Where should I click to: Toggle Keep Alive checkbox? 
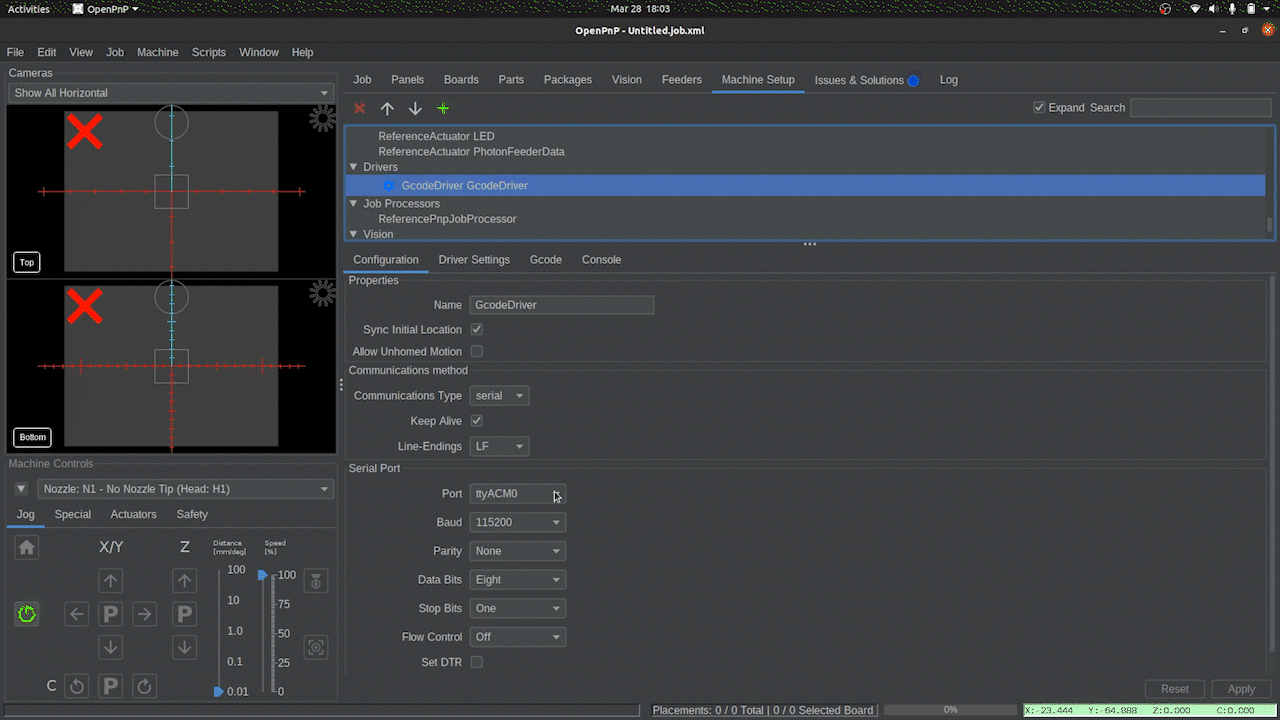click(477, 421)
